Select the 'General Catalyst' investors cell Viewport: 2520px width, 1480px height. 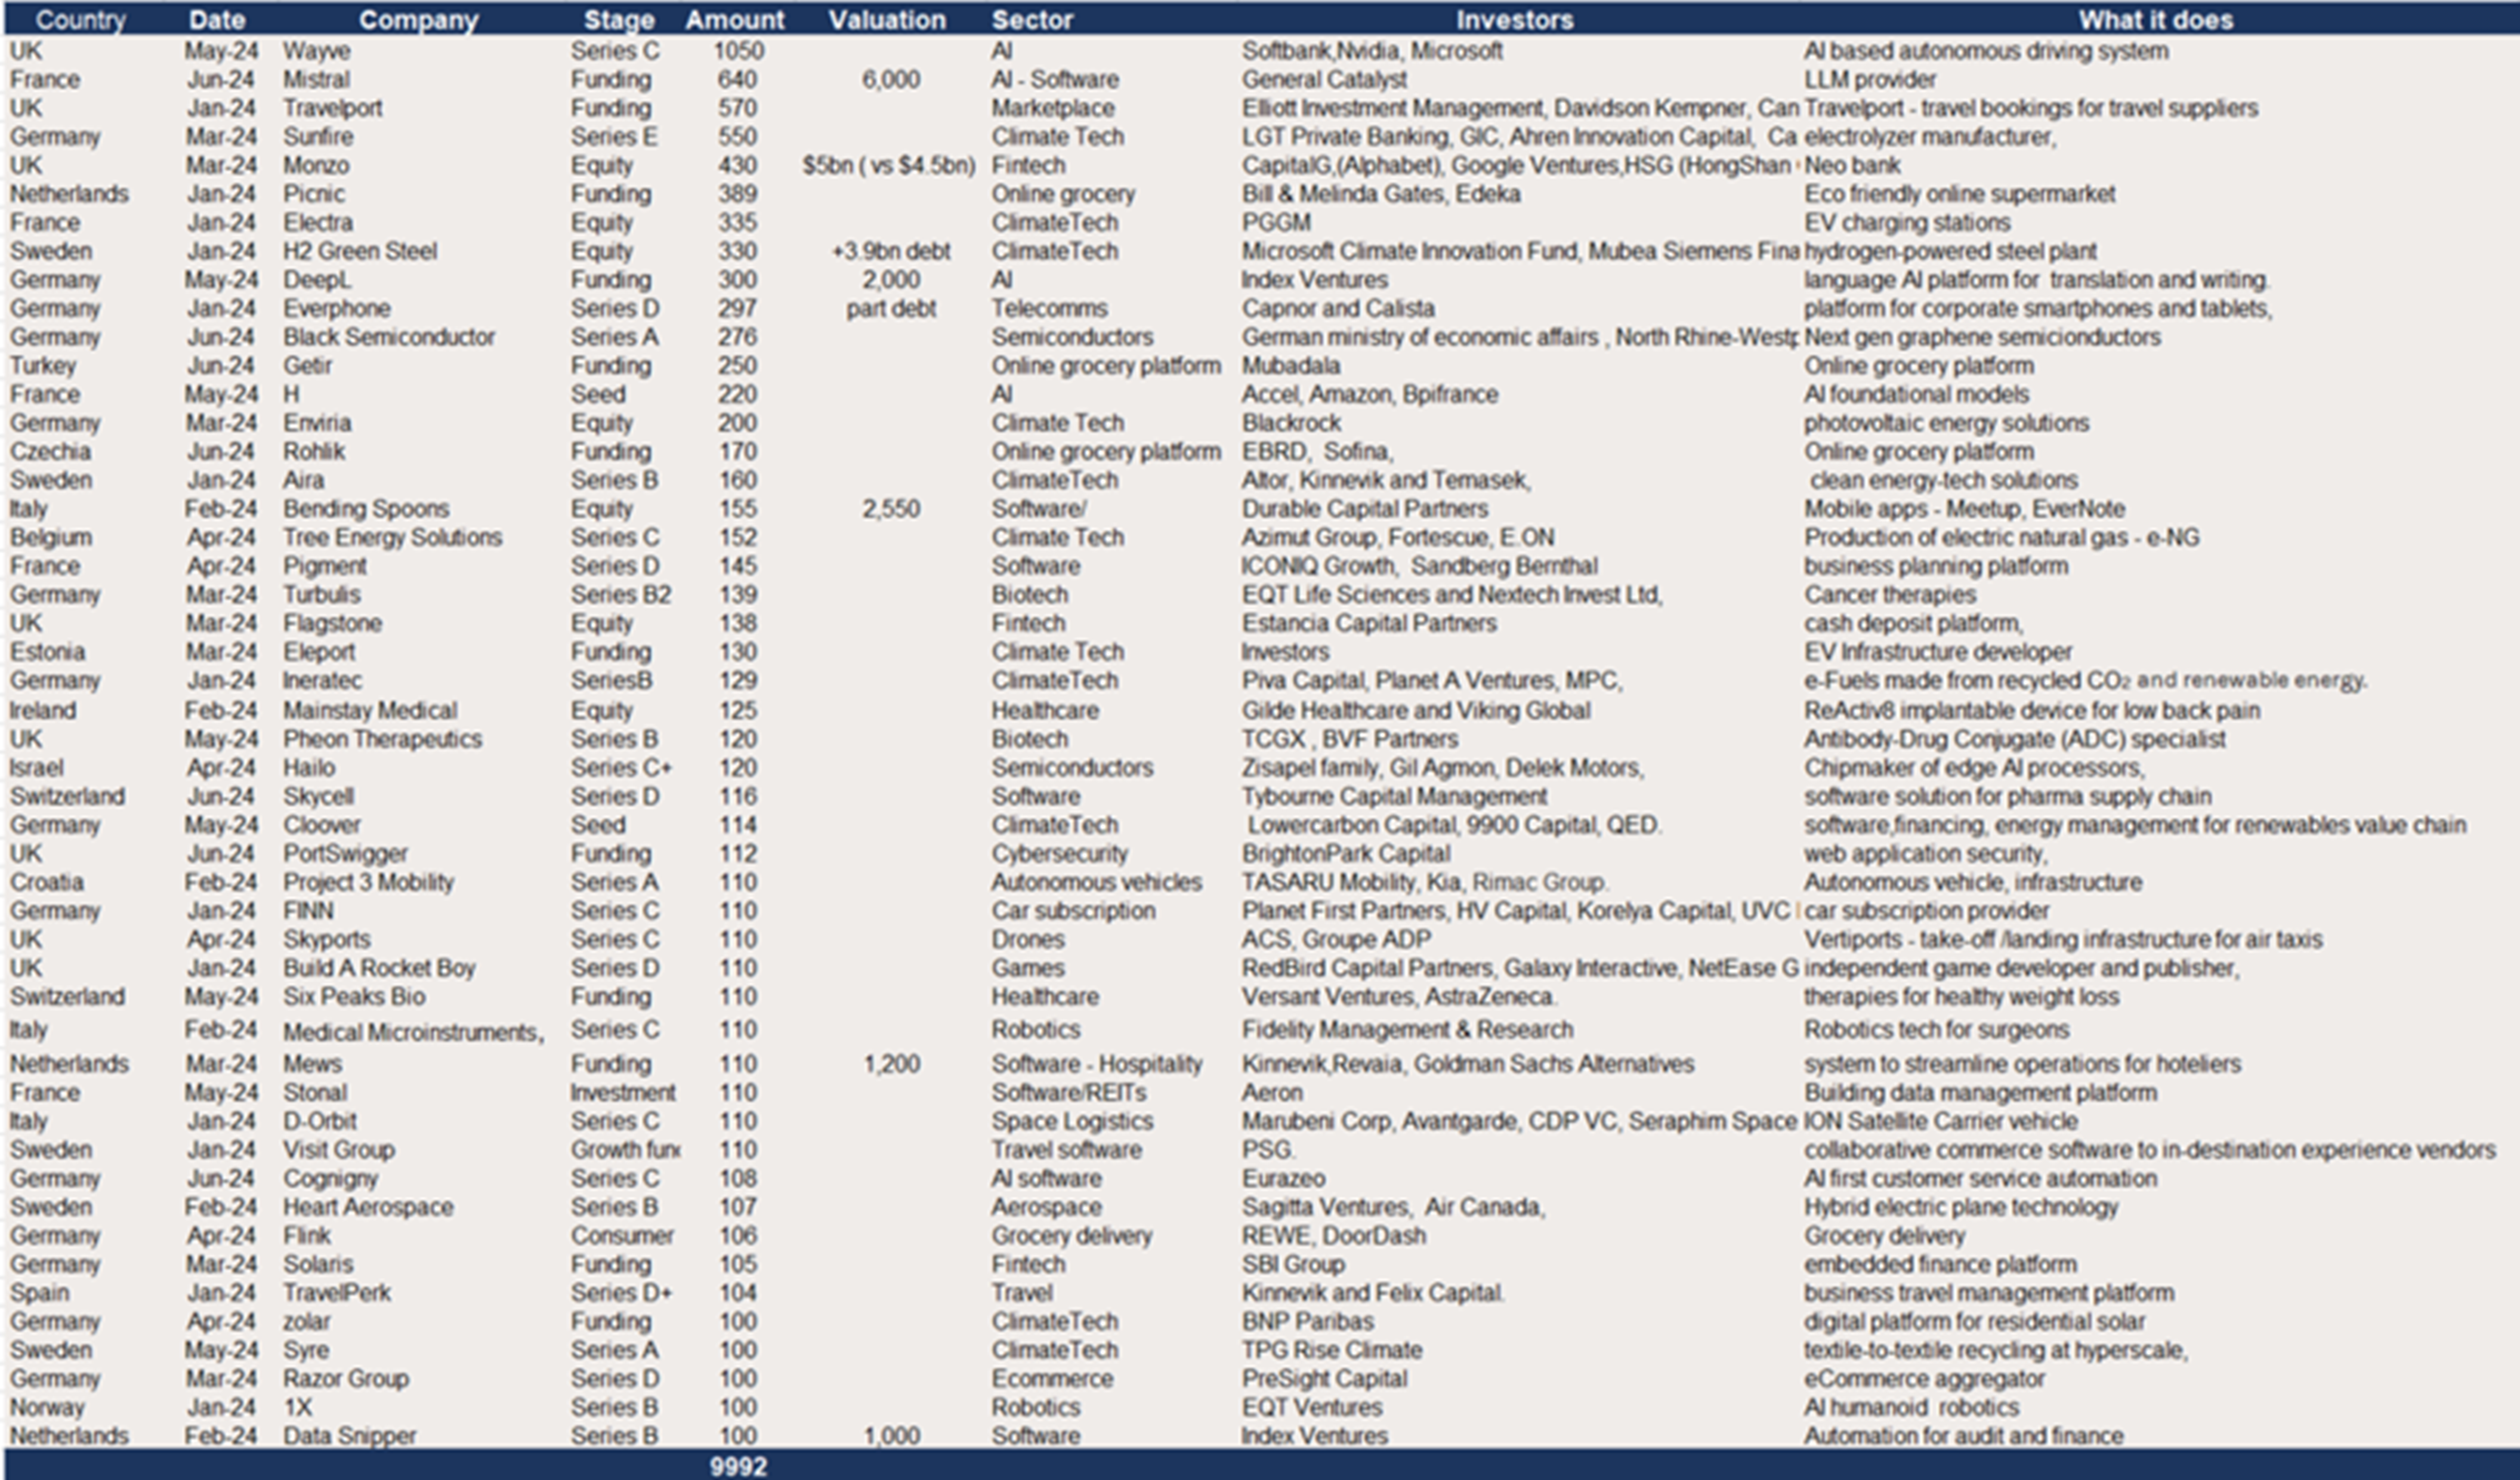click(x=1324, y=79)
